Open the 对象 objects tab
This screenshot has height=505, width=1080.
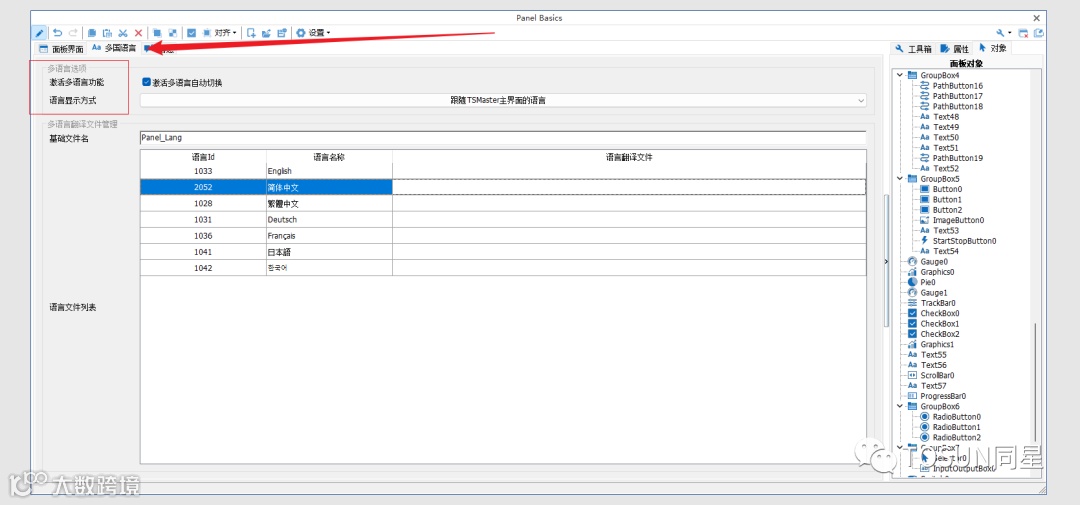[x=993, y=48]
